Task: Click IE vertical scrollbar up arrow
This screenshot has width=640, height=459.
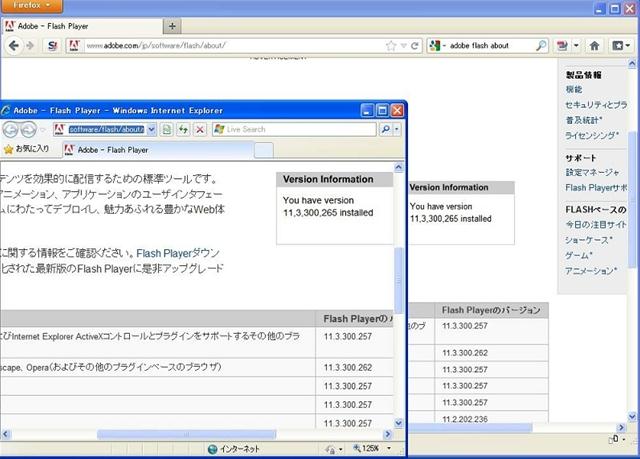Action: click(398, 167)
